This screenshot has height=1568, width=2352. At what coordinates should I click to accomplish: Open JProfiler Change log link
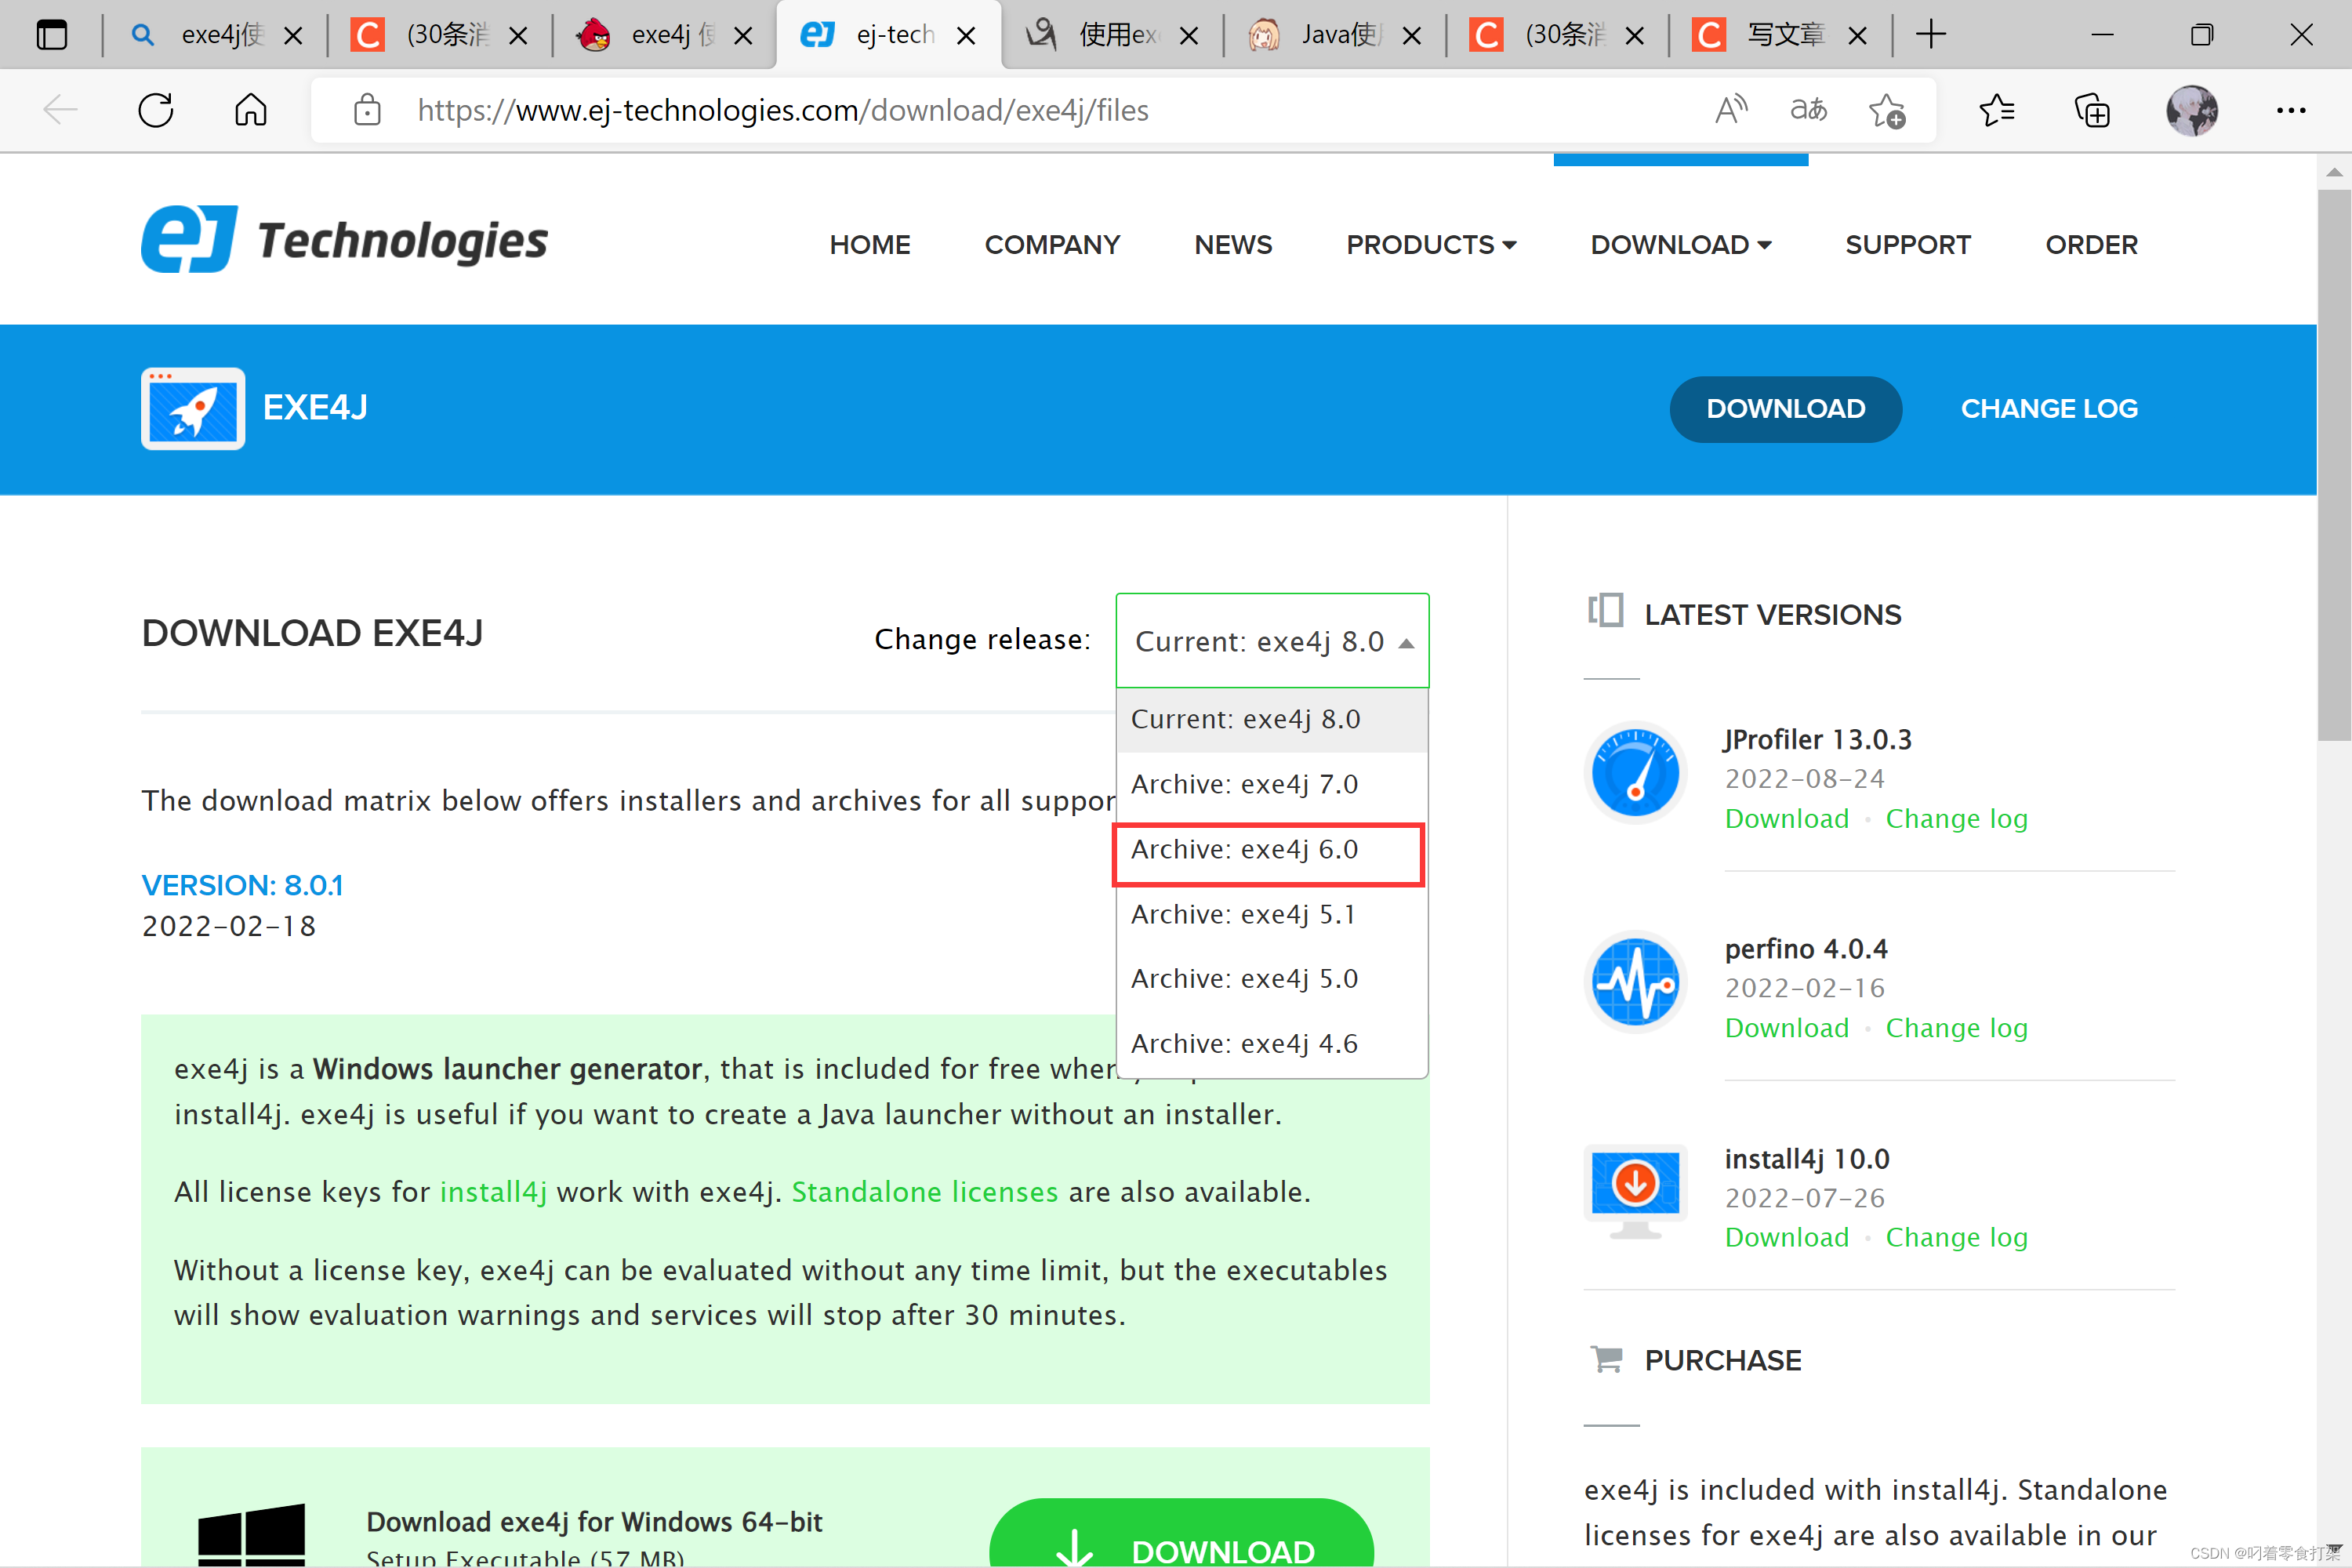pyautogui.click(x=1956, y=819)
